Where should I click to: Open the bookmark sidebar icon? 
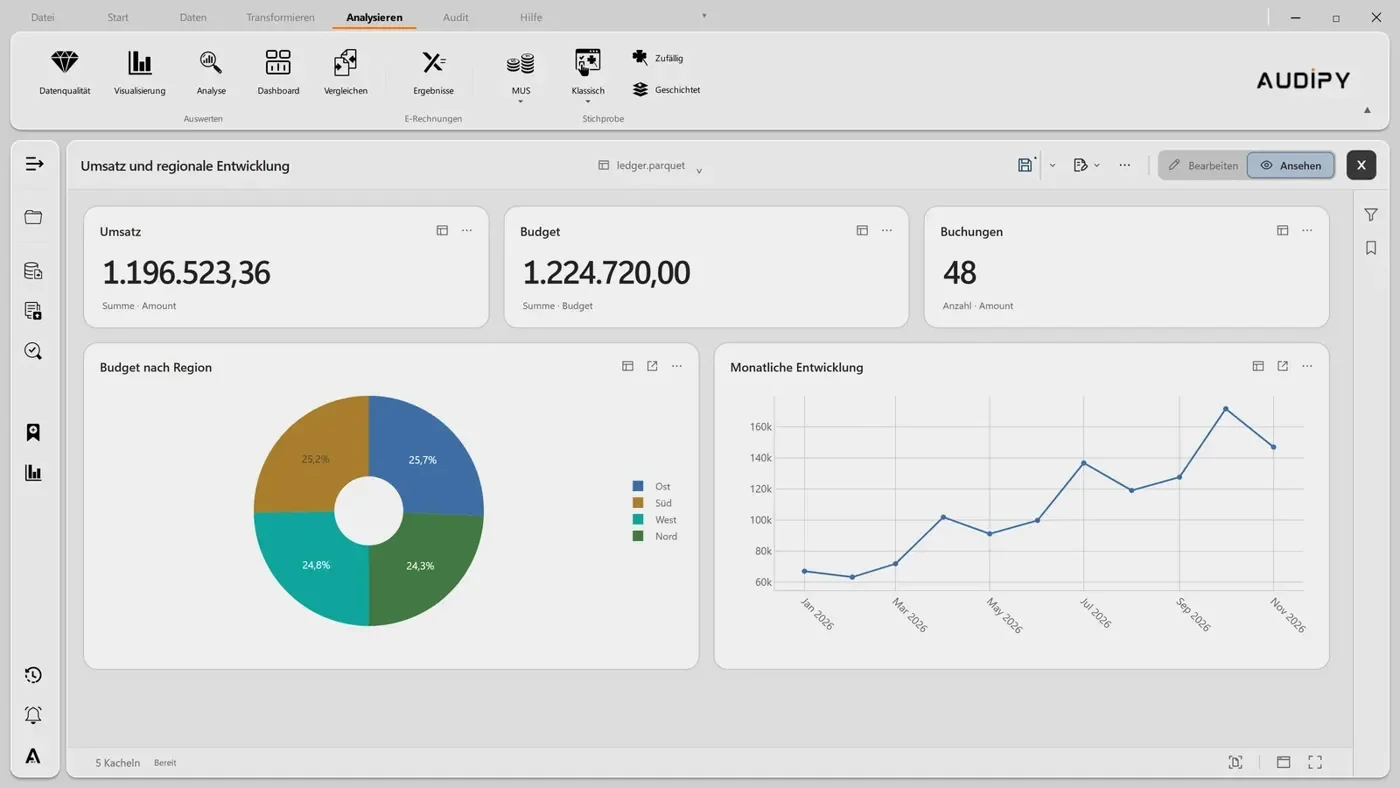point(33,432)
